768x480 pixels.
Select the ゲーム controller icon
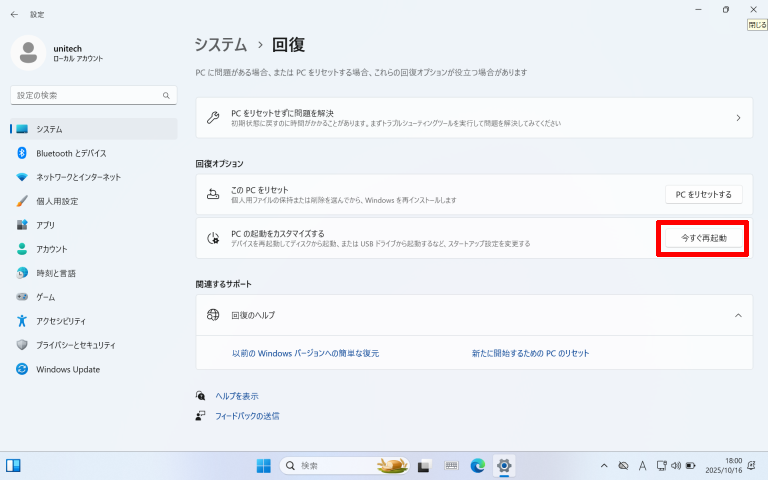click(x=22, y=297)
